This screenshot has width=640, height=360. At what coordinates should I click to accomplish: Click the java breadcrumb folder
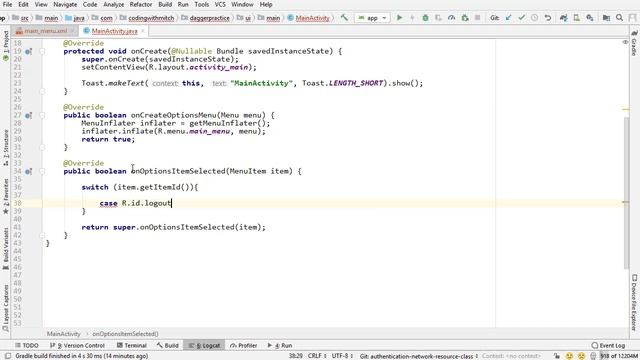79,18
